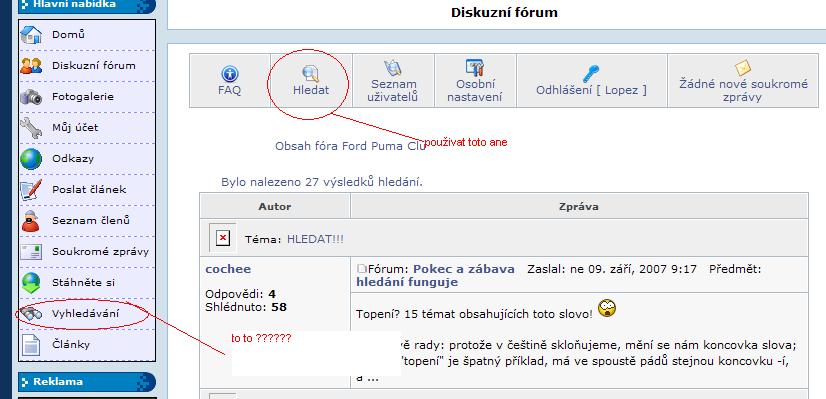Click the topic icon beside Téma: HLEDAT!!!
This screenshot has width=826, height=399.
click(223, 238)
